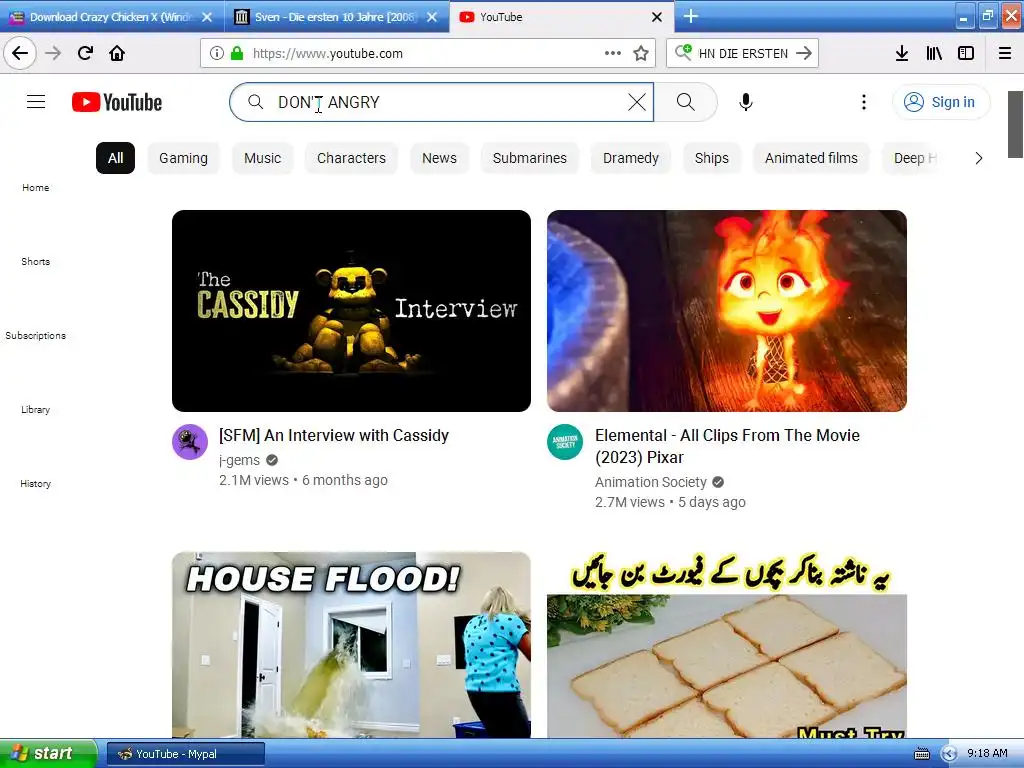Close the YouTube tab
The image size is (1024, 768).
point(657,17)
